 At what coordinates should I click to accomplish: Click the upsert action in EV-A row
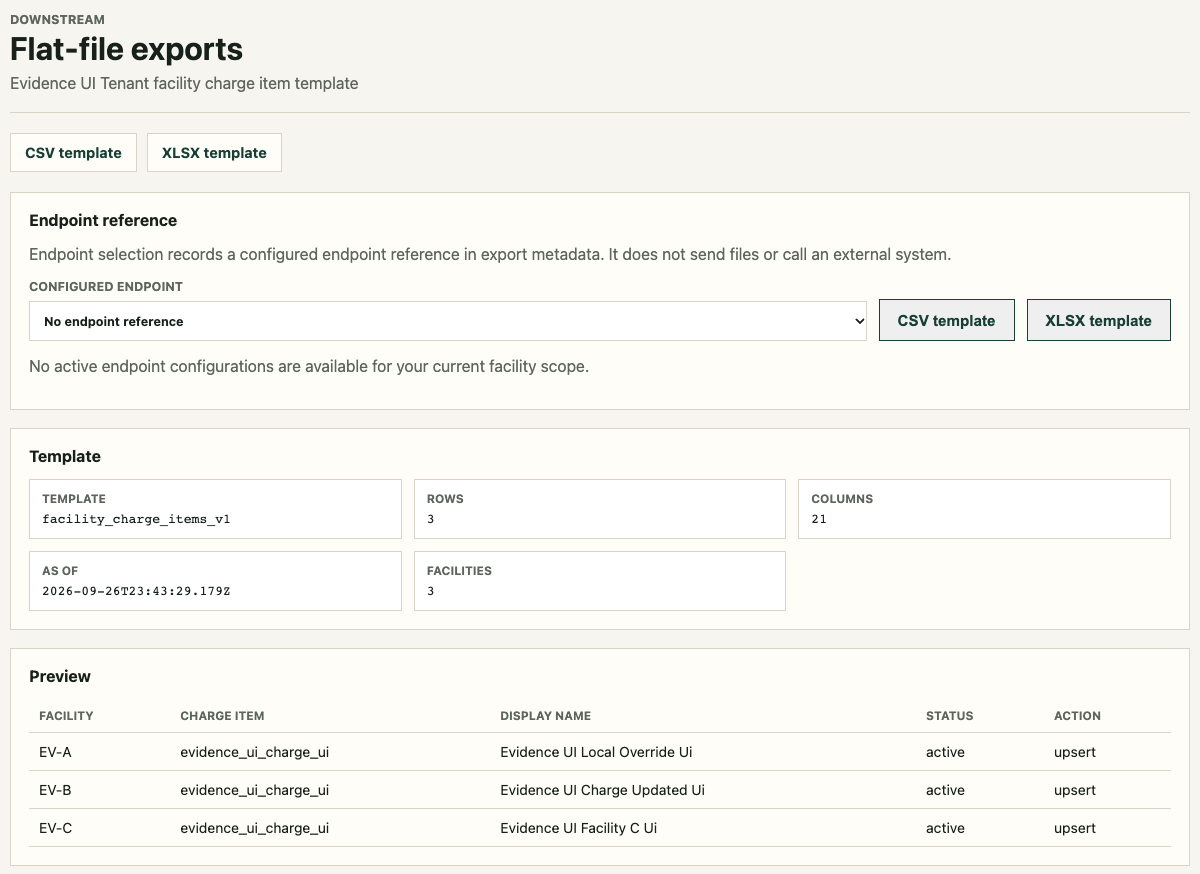click(1075, 752)
